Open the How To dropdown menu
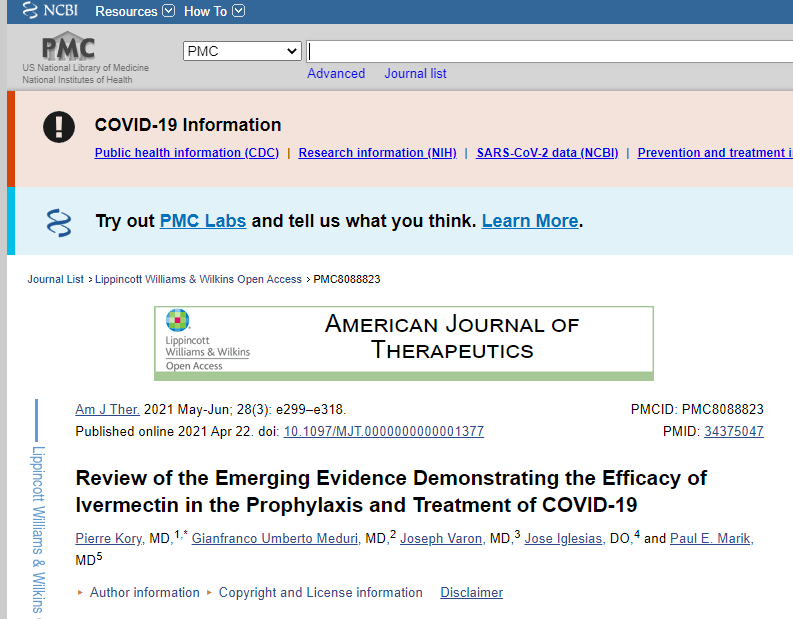793x619 pixels. (214, 11)
